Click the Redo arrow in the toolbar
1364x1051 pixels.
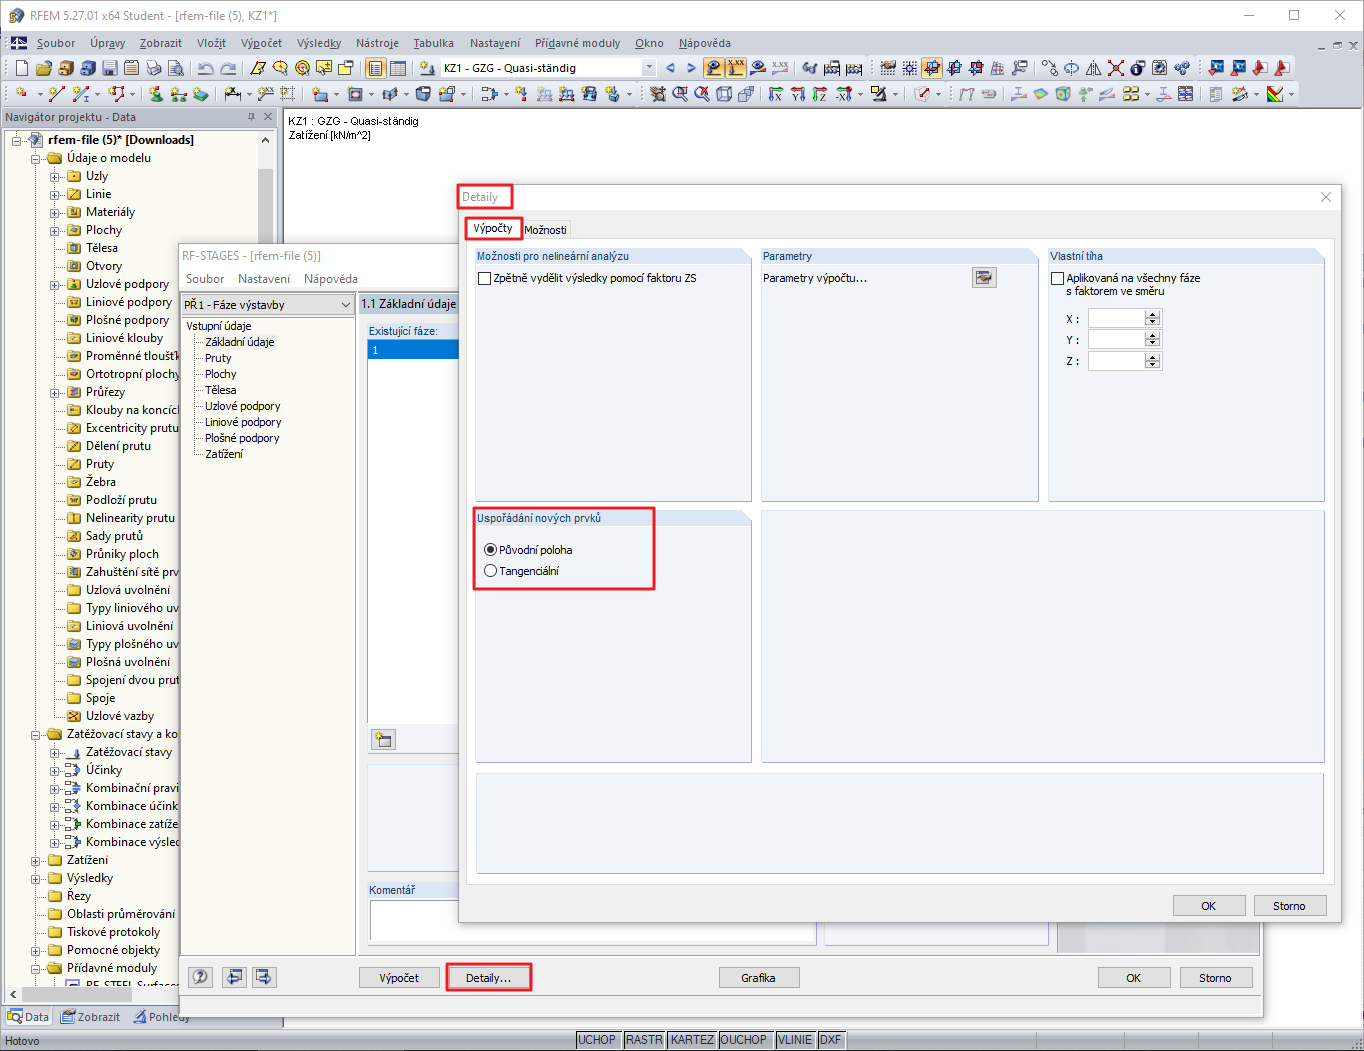click(228, 68)
